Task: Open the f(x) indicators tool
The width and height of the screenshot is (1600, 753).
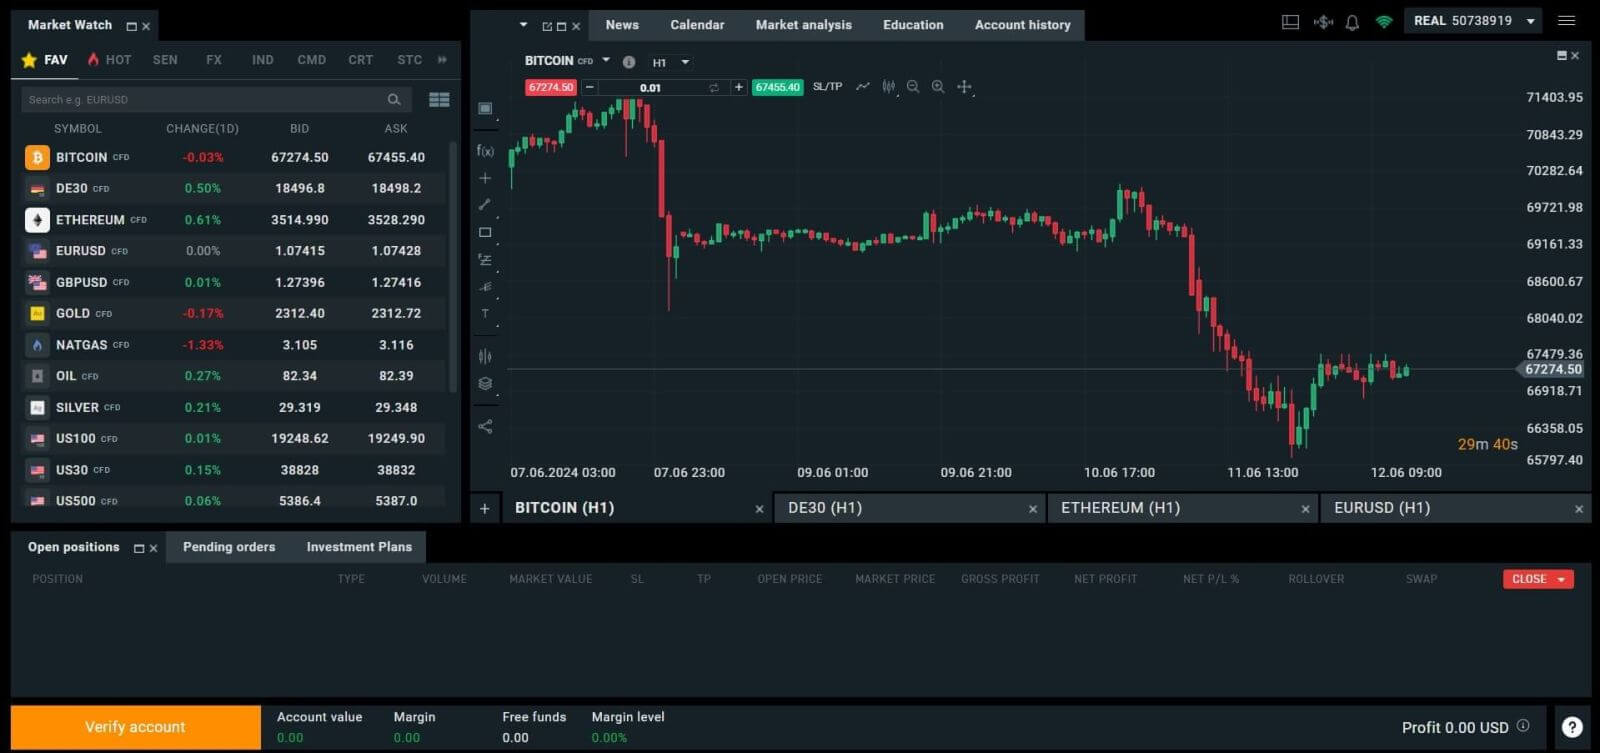Action: [x=485, y=151]
